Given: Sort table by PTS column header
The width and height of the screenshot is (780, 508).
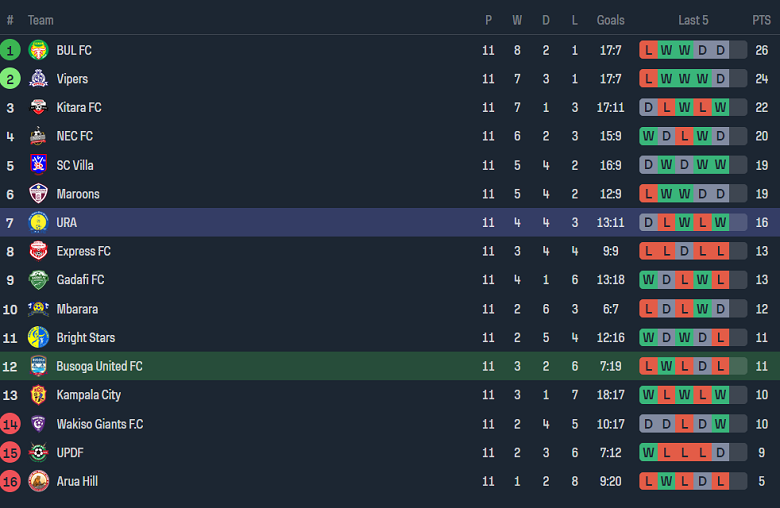Looking at the screenshot, I should [762, 20].
